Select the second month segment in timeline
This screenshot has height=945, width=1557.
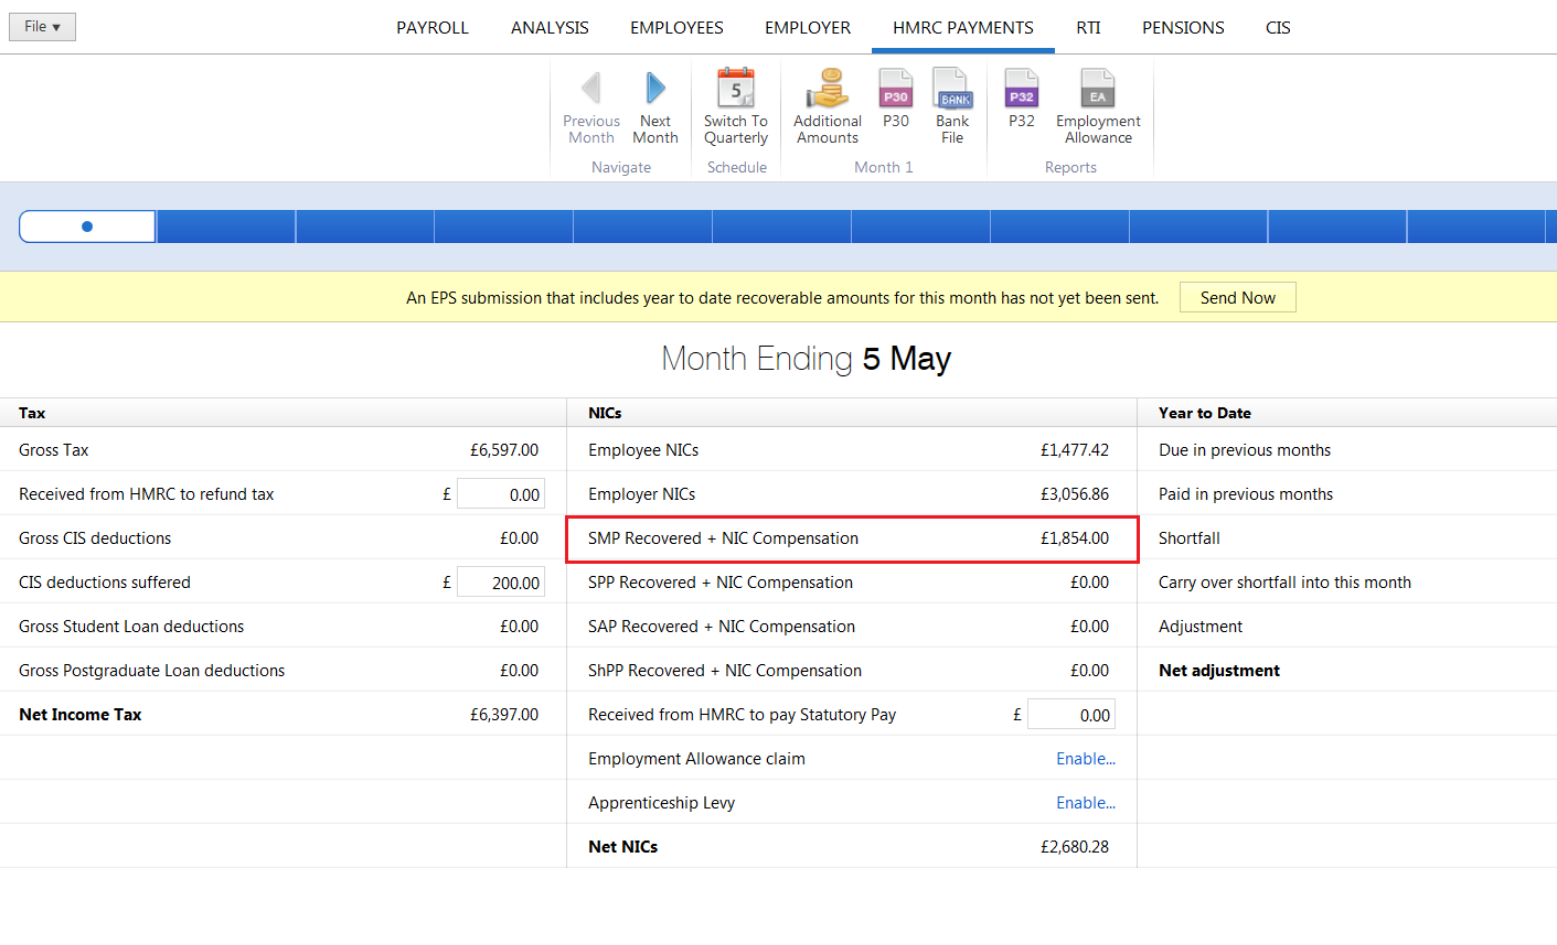click(226, 226)
